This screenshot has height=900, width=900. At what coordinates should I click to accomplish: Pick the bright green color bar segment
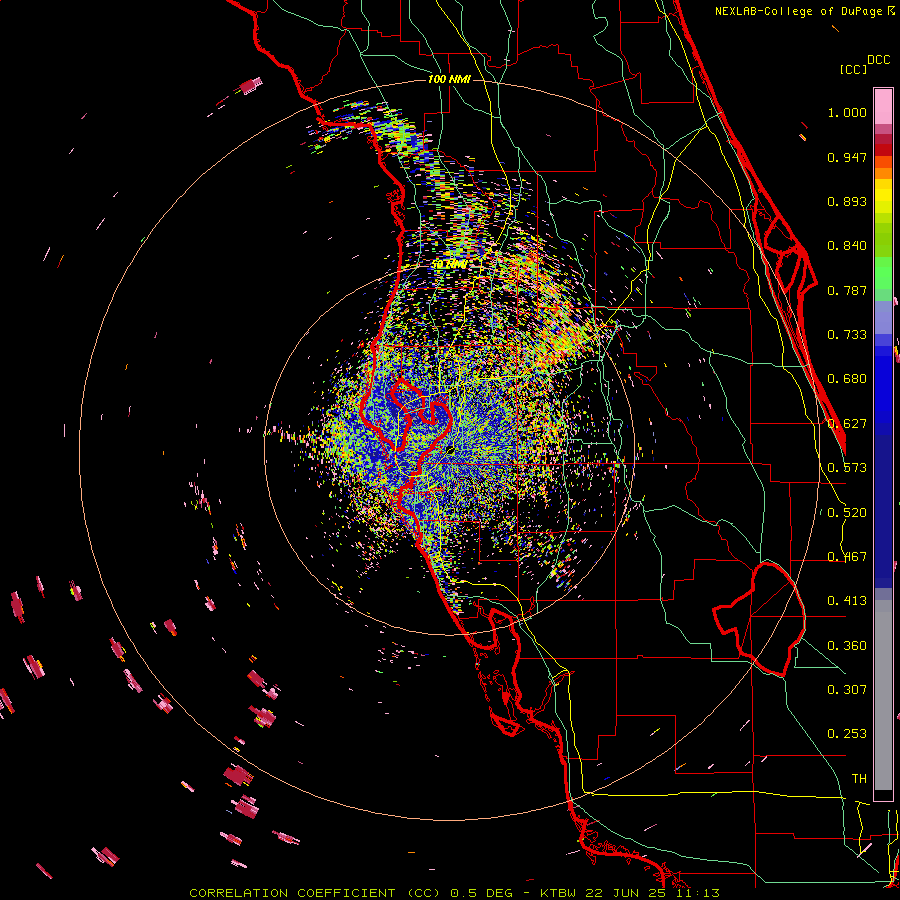click(883, 272)
